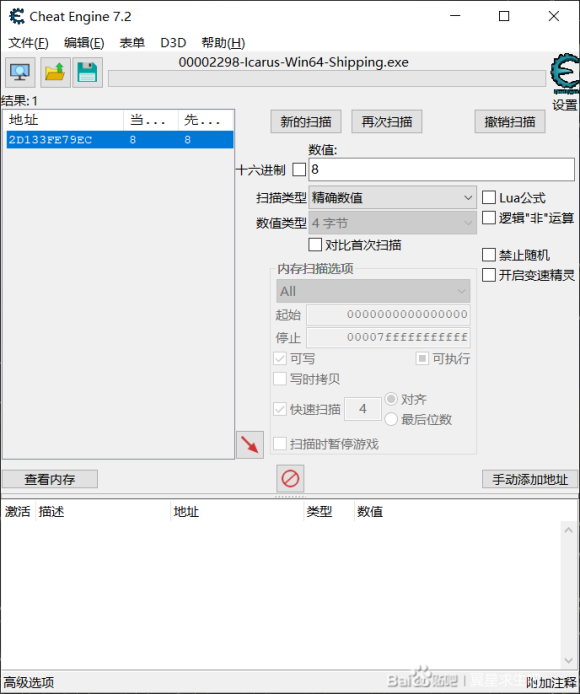Click the 再次扫描 button
This screenshot has width=580, height=694.
pyautogui.click(x=387, y=121)
